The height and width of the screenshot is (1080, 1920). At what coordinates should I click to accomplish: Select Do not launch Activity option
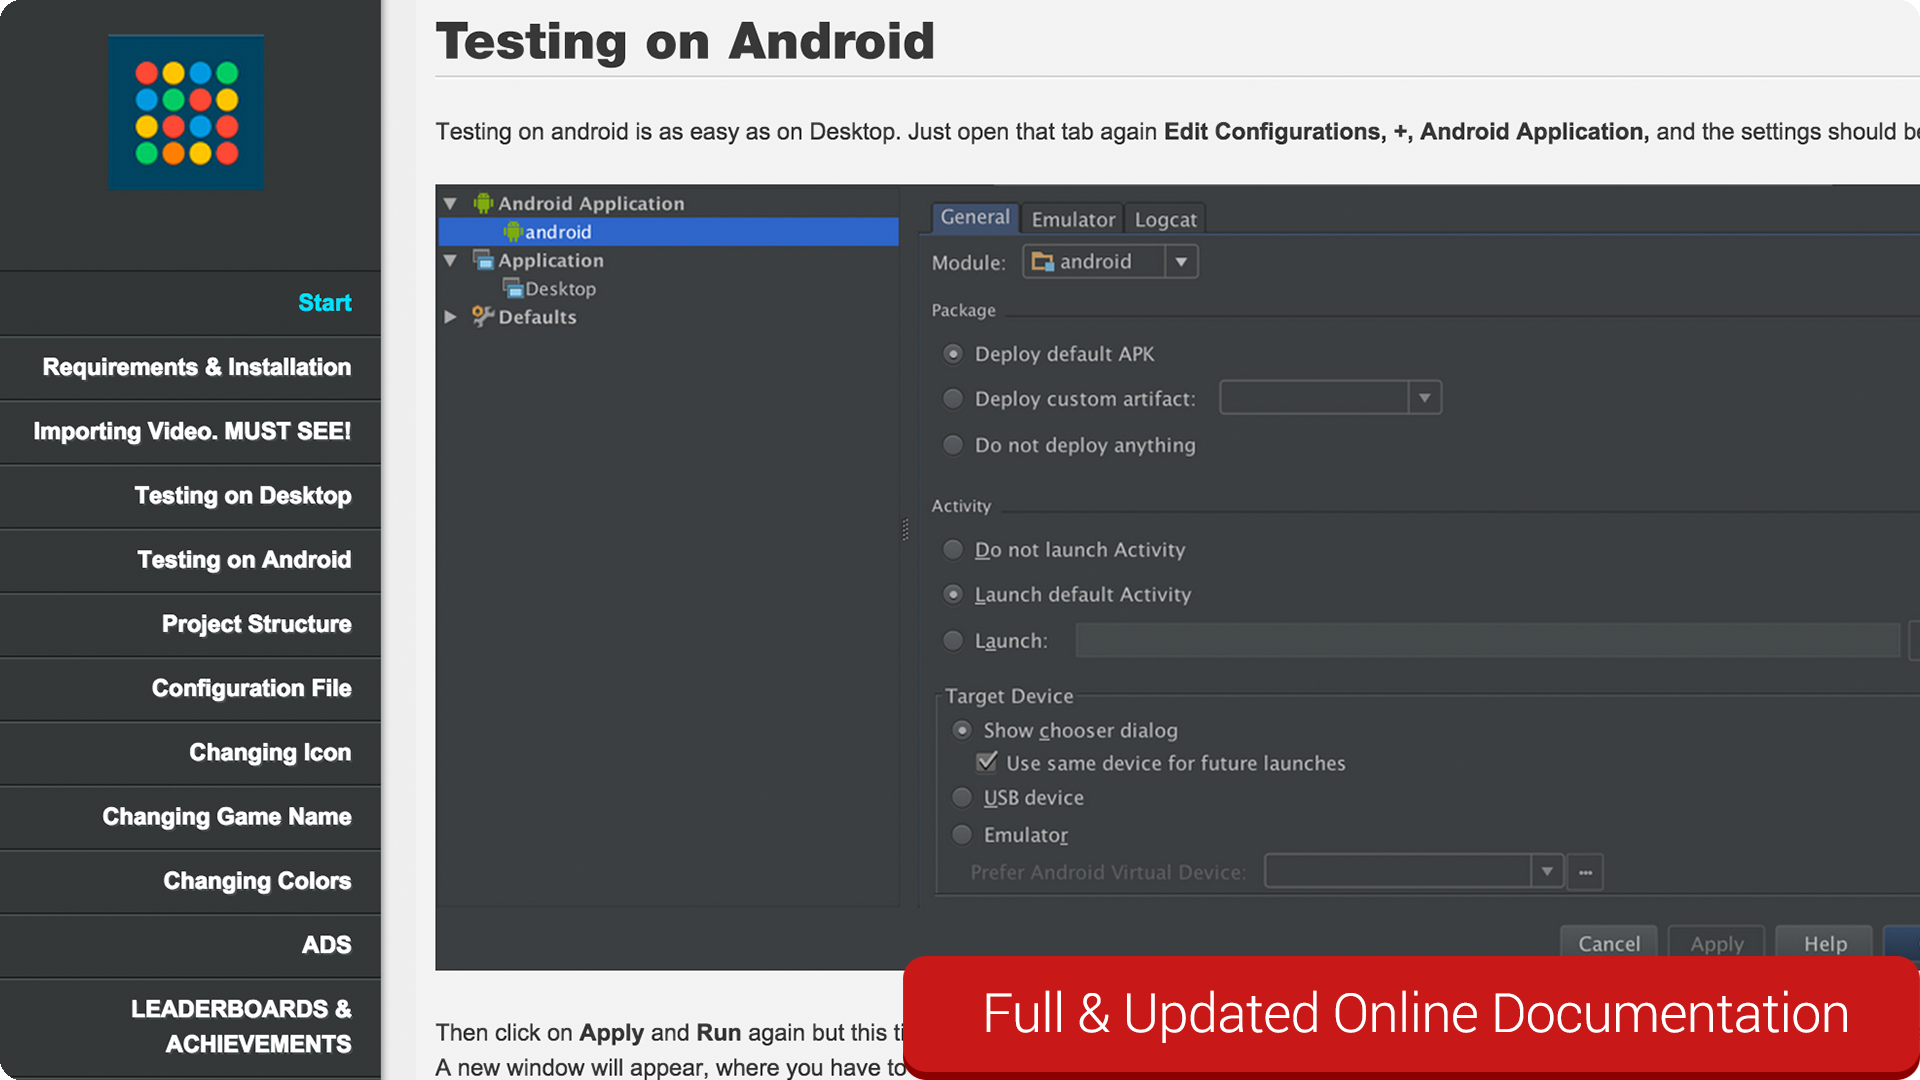953,550
